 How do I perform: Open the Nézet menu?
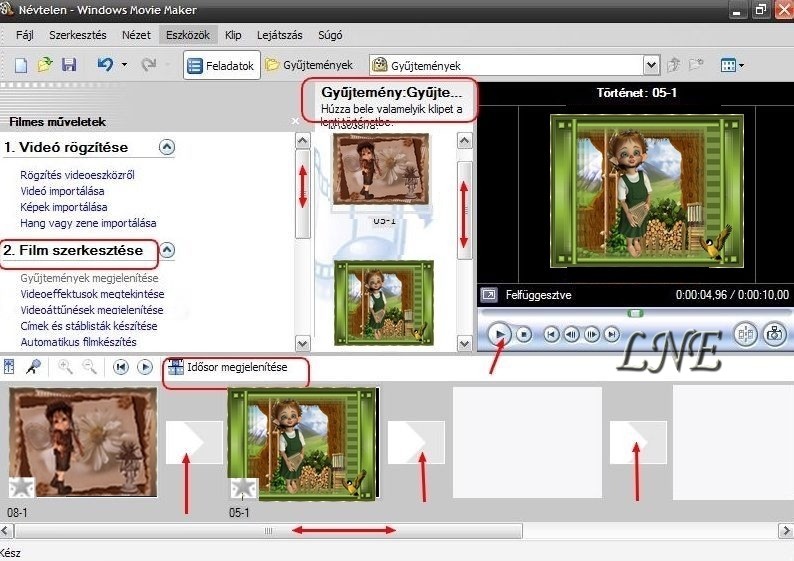[x=136, y=35]
